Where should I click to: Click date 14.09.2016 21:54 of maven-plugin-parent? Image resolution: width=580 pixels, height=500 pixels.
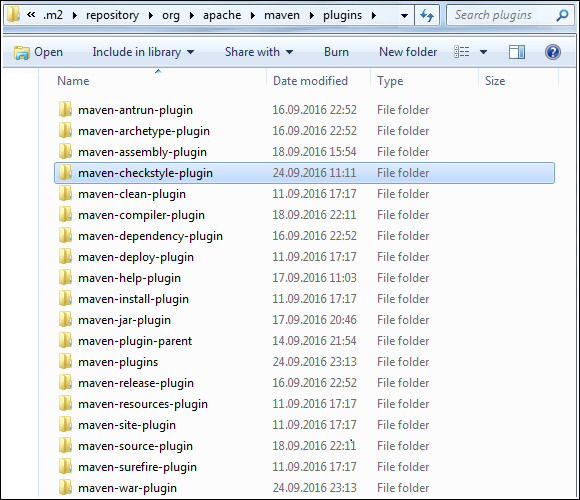click(314, 341)
